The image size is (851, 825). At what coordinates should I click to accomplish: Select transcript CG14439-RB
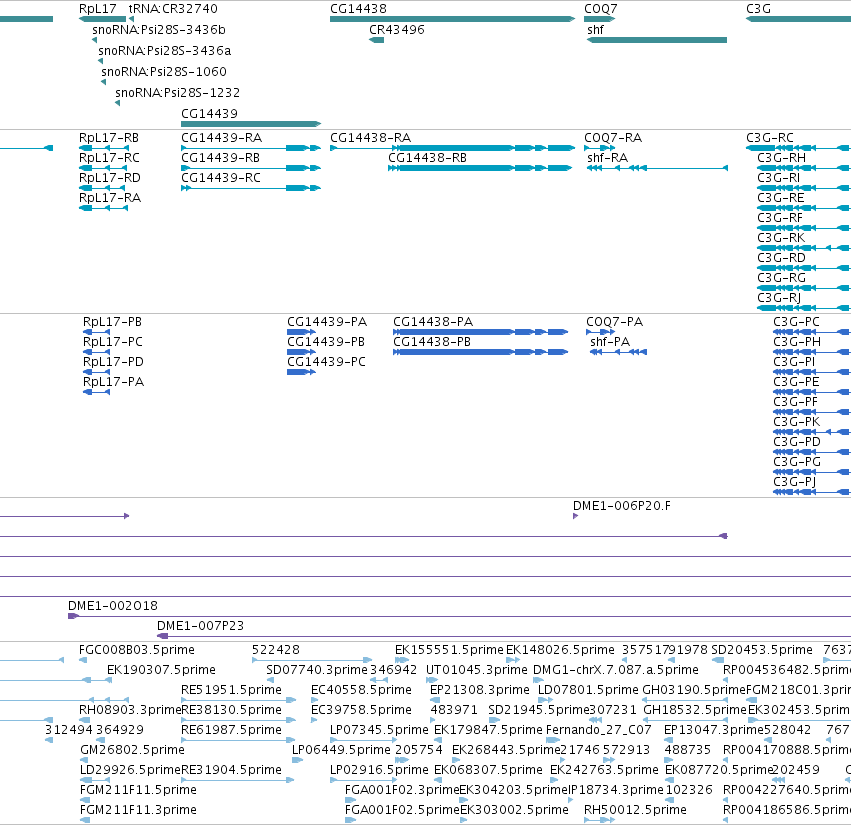[x=251, y=168]
